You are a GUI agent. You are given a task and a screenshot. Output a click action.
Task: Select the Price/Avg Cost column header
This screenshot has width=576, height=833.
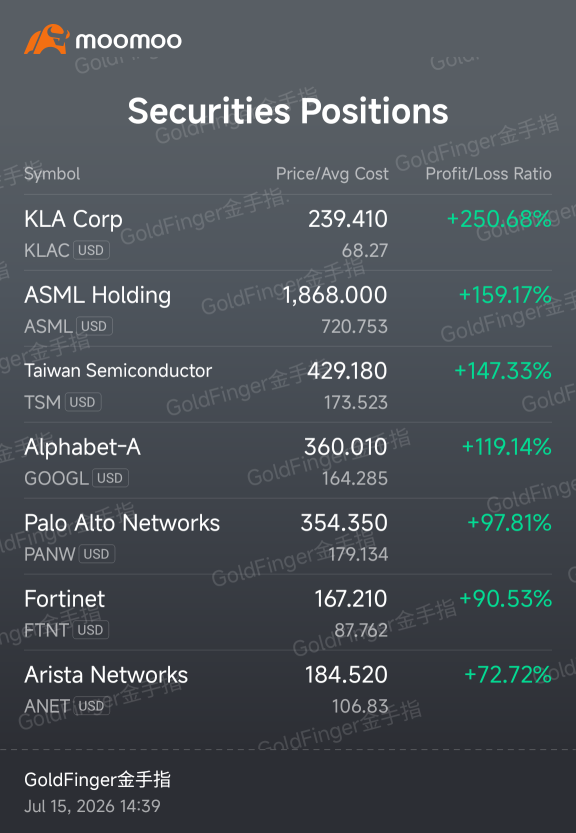pos(332,174)
